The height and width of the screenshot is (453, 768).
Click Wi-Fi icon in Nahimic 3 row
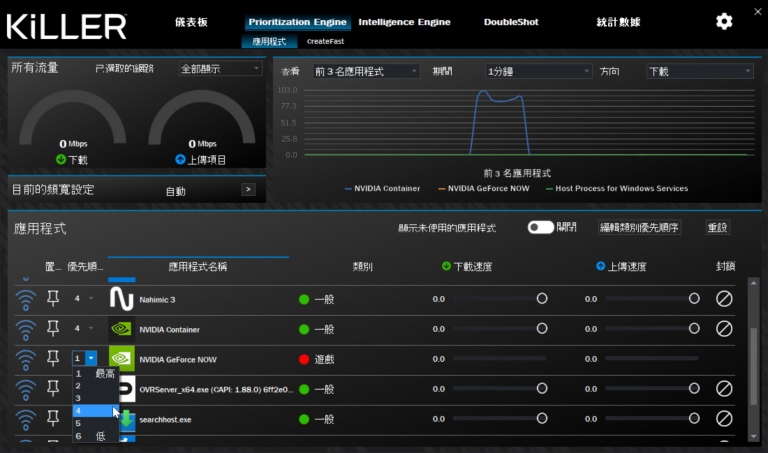(x=25, y=300)
